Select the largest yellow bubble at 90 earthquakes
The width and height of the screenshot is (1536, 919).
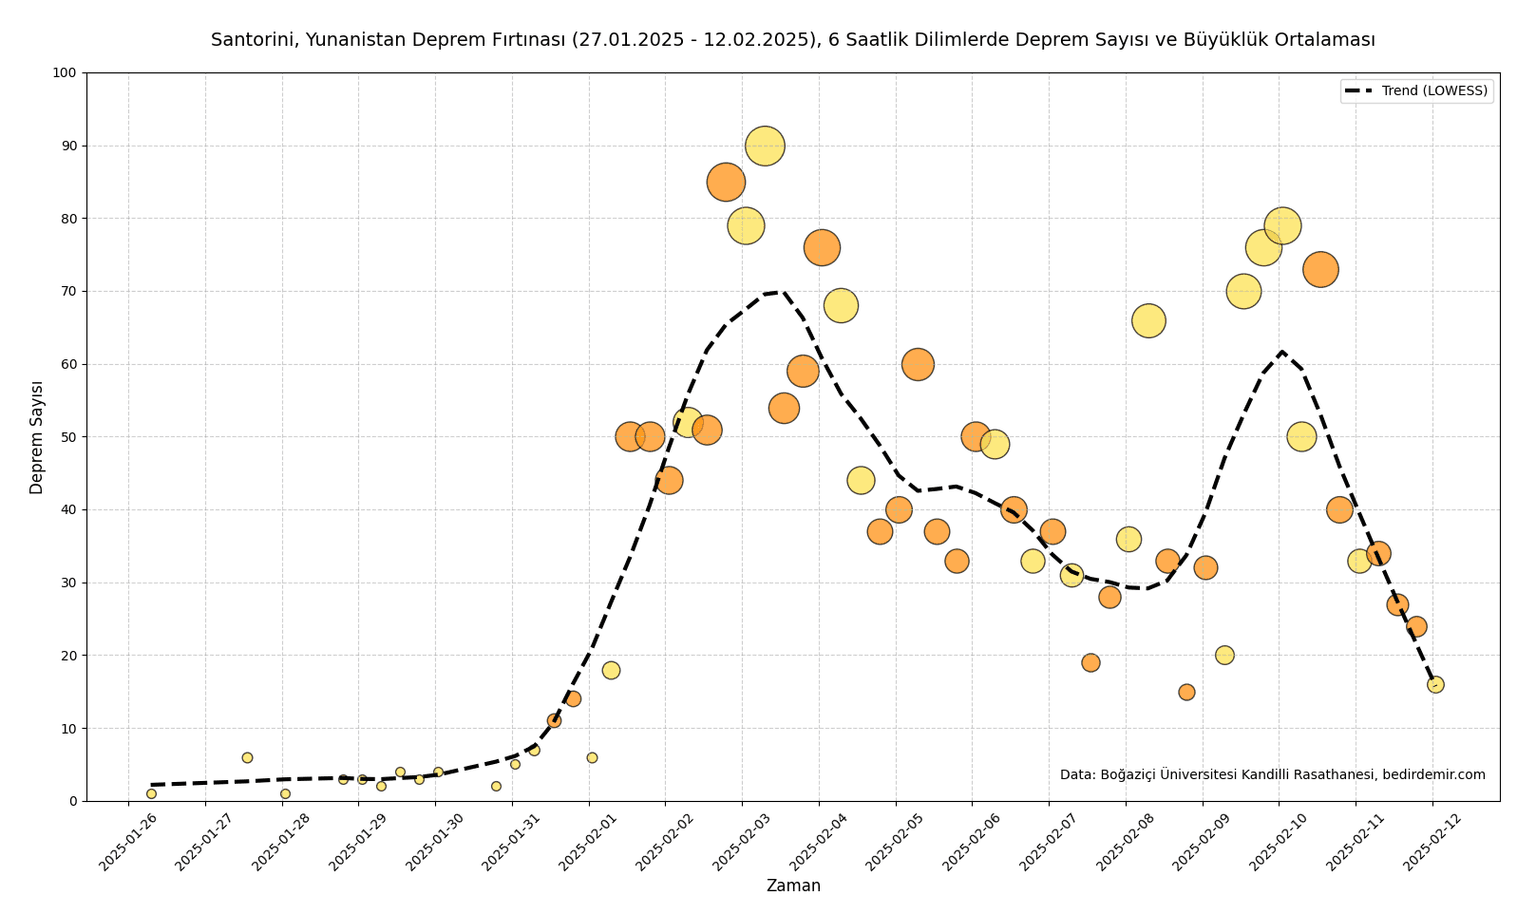[765, 146]
